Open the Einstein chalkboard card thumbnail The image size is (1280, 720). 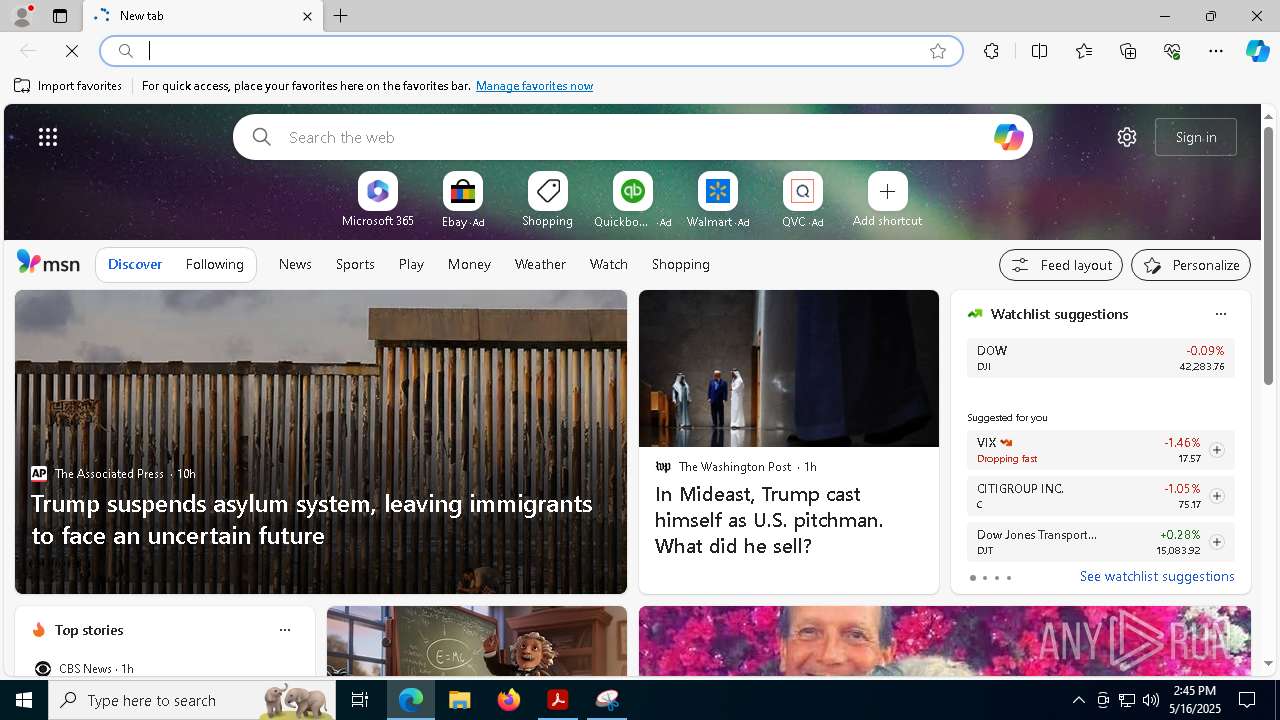tap(477, 641)
